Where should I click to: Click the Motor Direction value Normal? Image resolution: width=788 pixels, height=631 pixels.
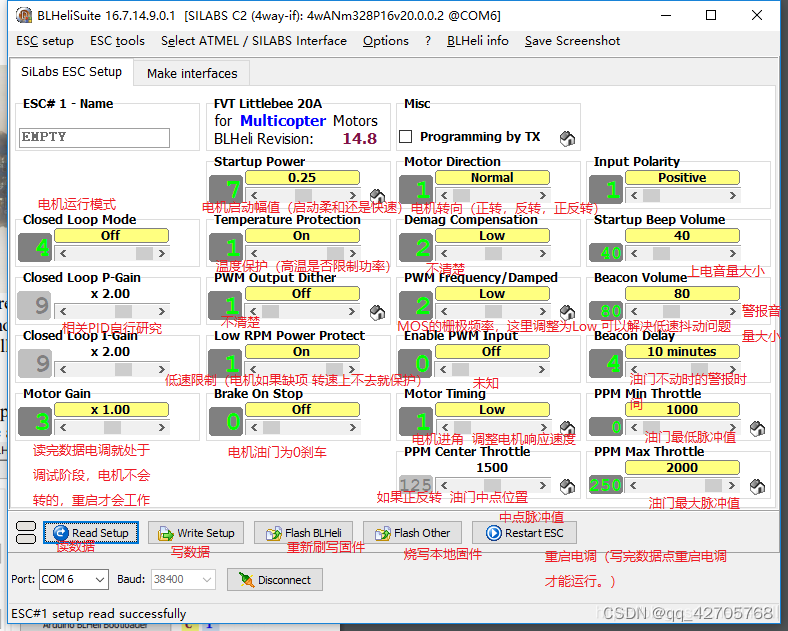[x=492, y=177]
